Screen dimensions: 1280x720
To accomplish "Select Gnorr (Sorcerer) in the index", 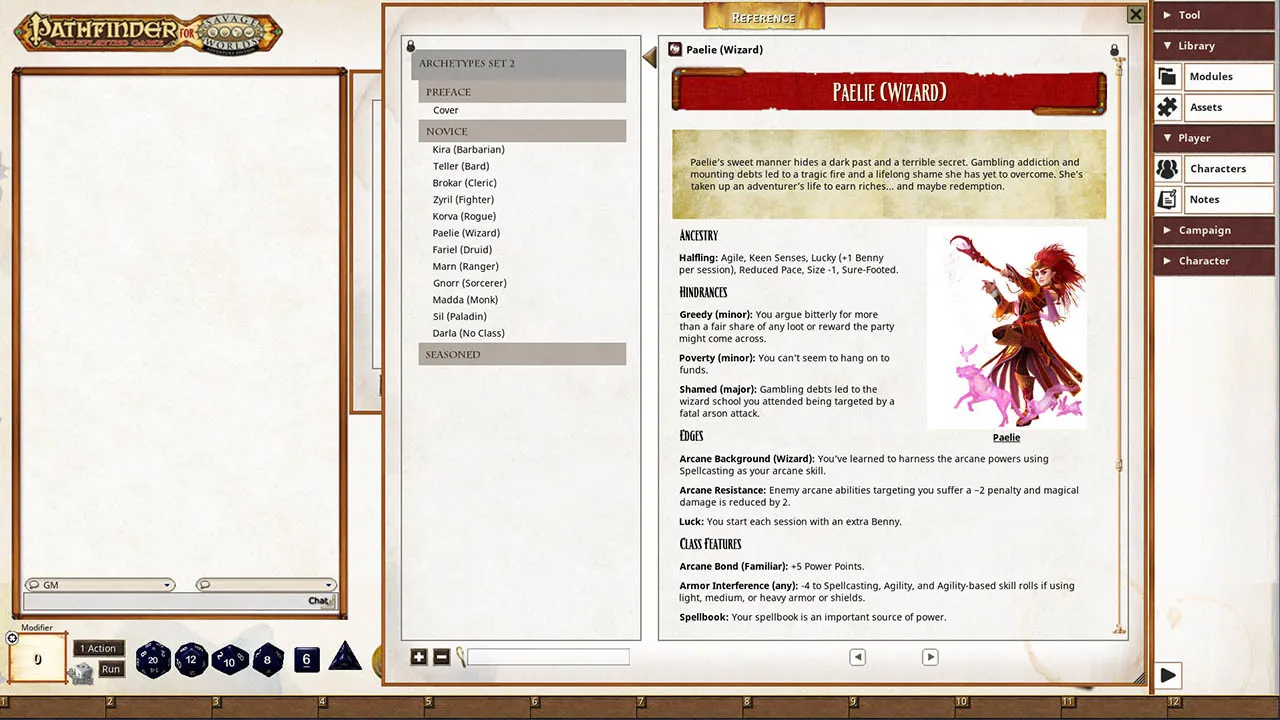I will pyautogui.click(x=470, y=283).
